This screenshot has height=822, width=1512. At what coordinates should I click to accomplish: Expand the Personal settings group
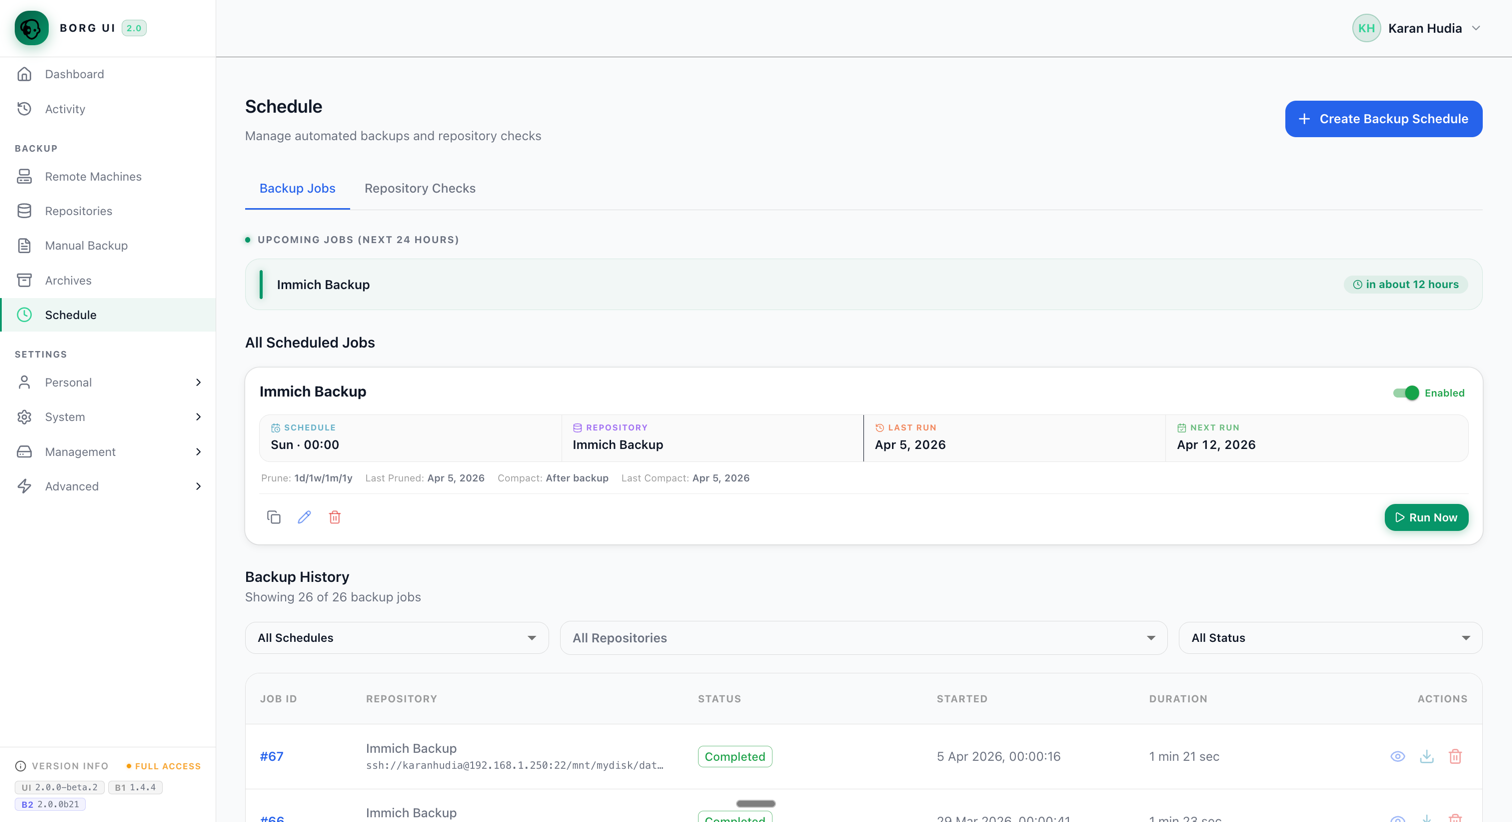pos(108,382)
